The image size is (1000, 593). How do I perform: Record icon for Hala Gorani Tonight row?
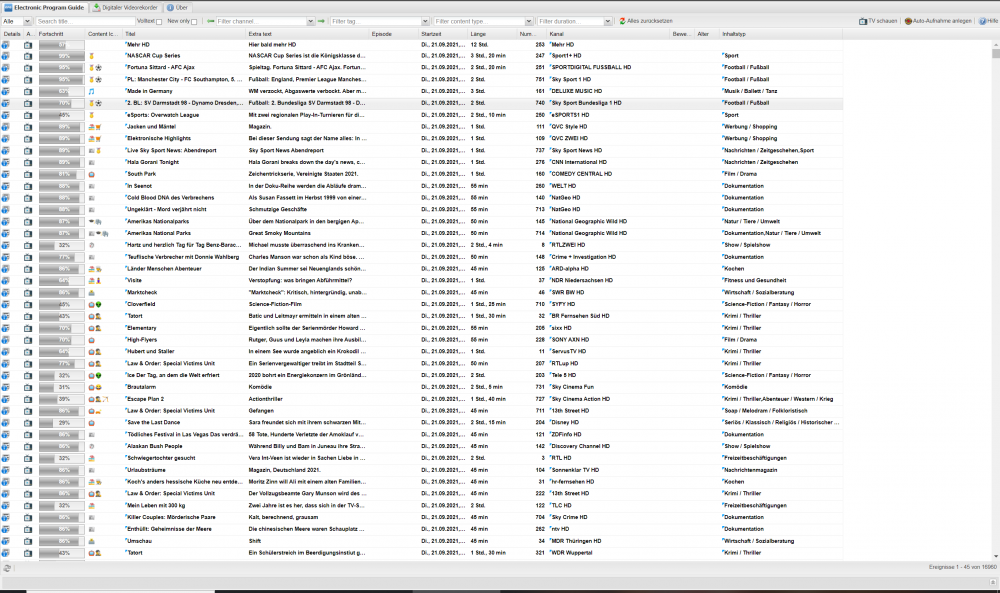[27, 163]
